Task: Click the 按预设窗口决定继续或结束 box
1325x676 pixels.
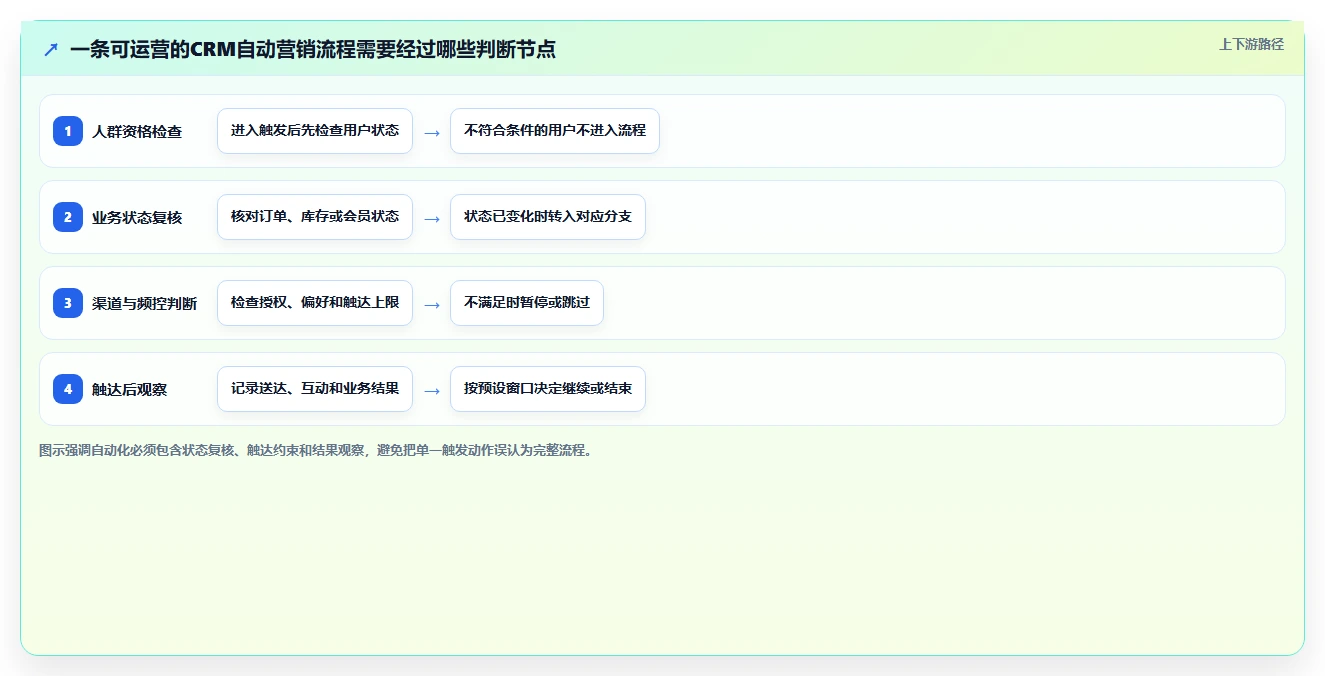Action: coord(548,389)
